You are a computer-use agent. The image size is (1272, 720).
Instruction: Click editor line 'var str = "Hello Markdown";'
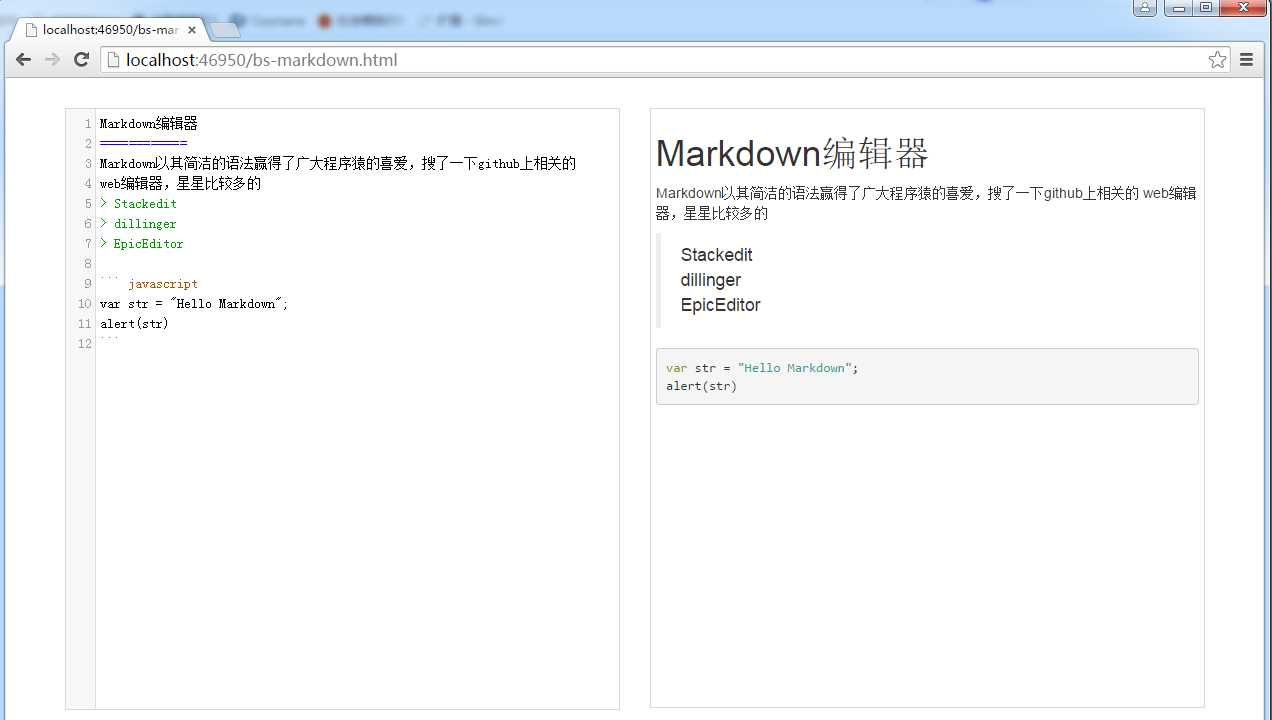tap(194, 304)
